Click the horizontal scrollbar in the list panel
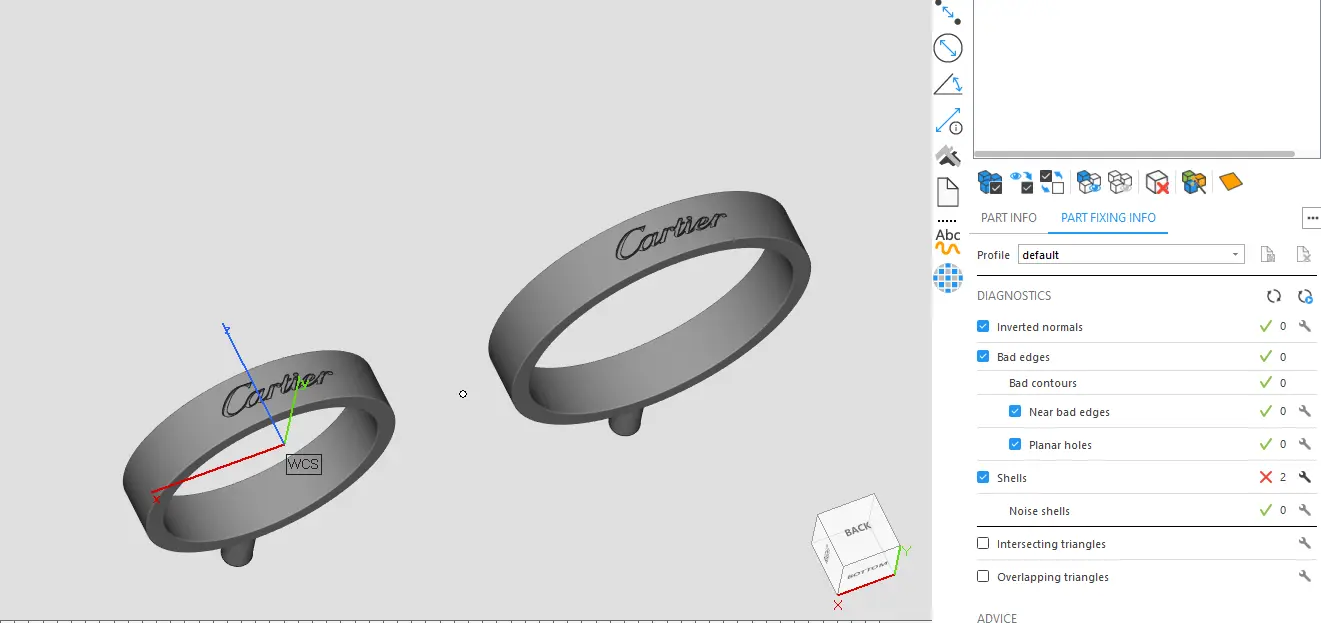 click(1136, 154)
